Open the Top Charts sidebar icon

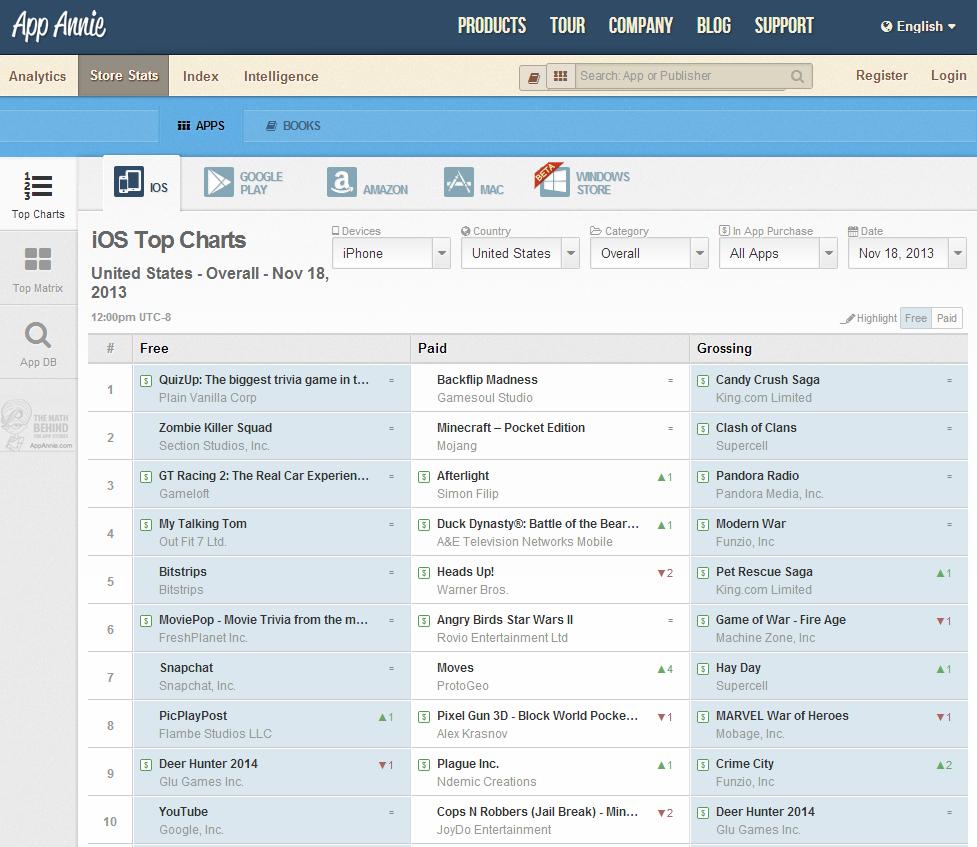pyautogui.click(x=38, y=186)
